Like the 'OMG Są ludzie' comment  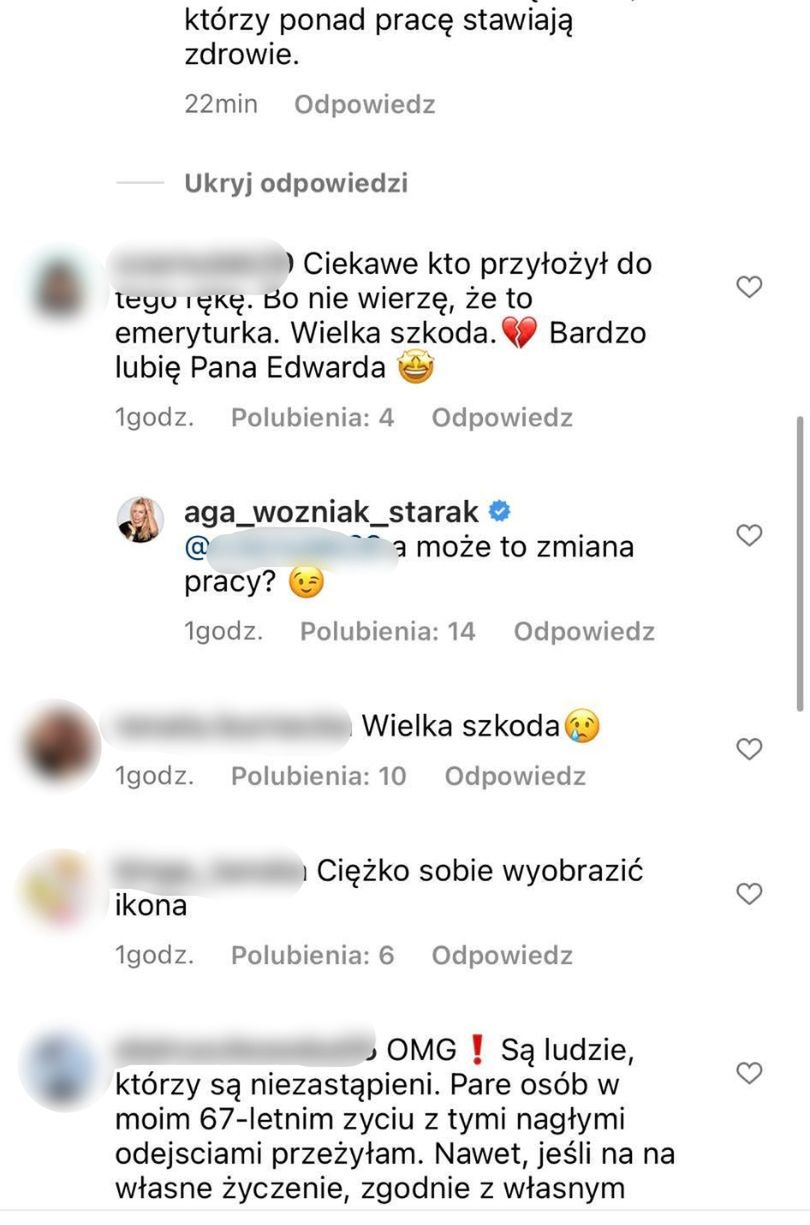click(x=749, y=1074)
